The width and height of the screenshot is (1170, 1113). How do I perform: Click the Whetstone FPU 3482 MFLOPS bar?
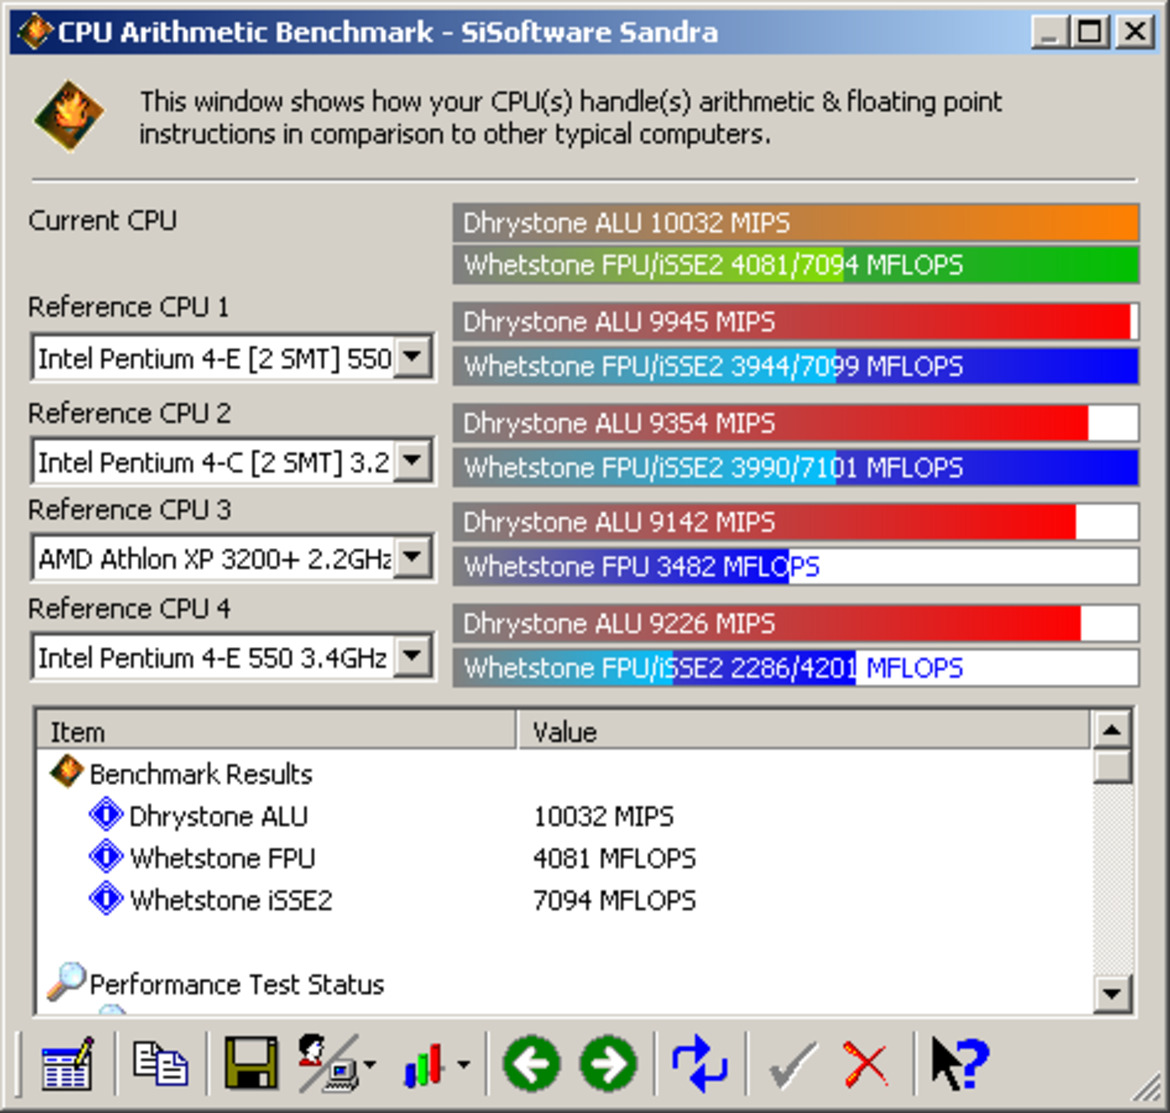click(795, 566)
